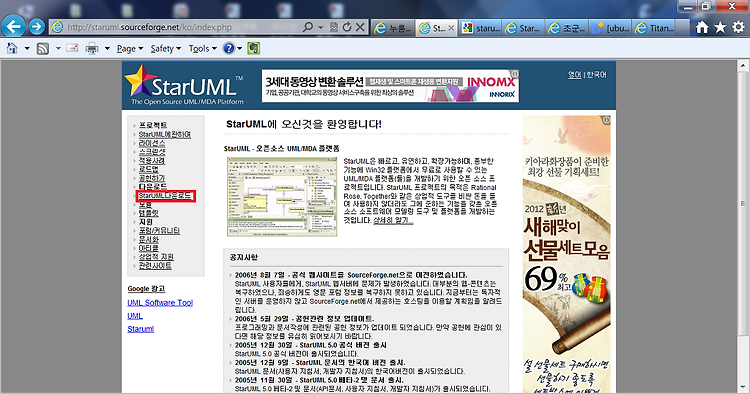Viewport: 750px width, 394px height.
Task: Click the RSS feeds icon
Action: (x=43, y=48)
